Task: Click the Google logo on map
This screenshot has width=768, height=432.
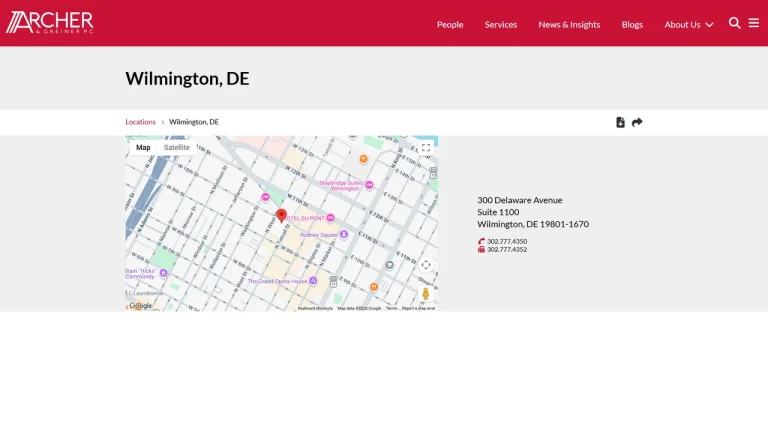Action: pyautogui.click(x=141, y=306)
